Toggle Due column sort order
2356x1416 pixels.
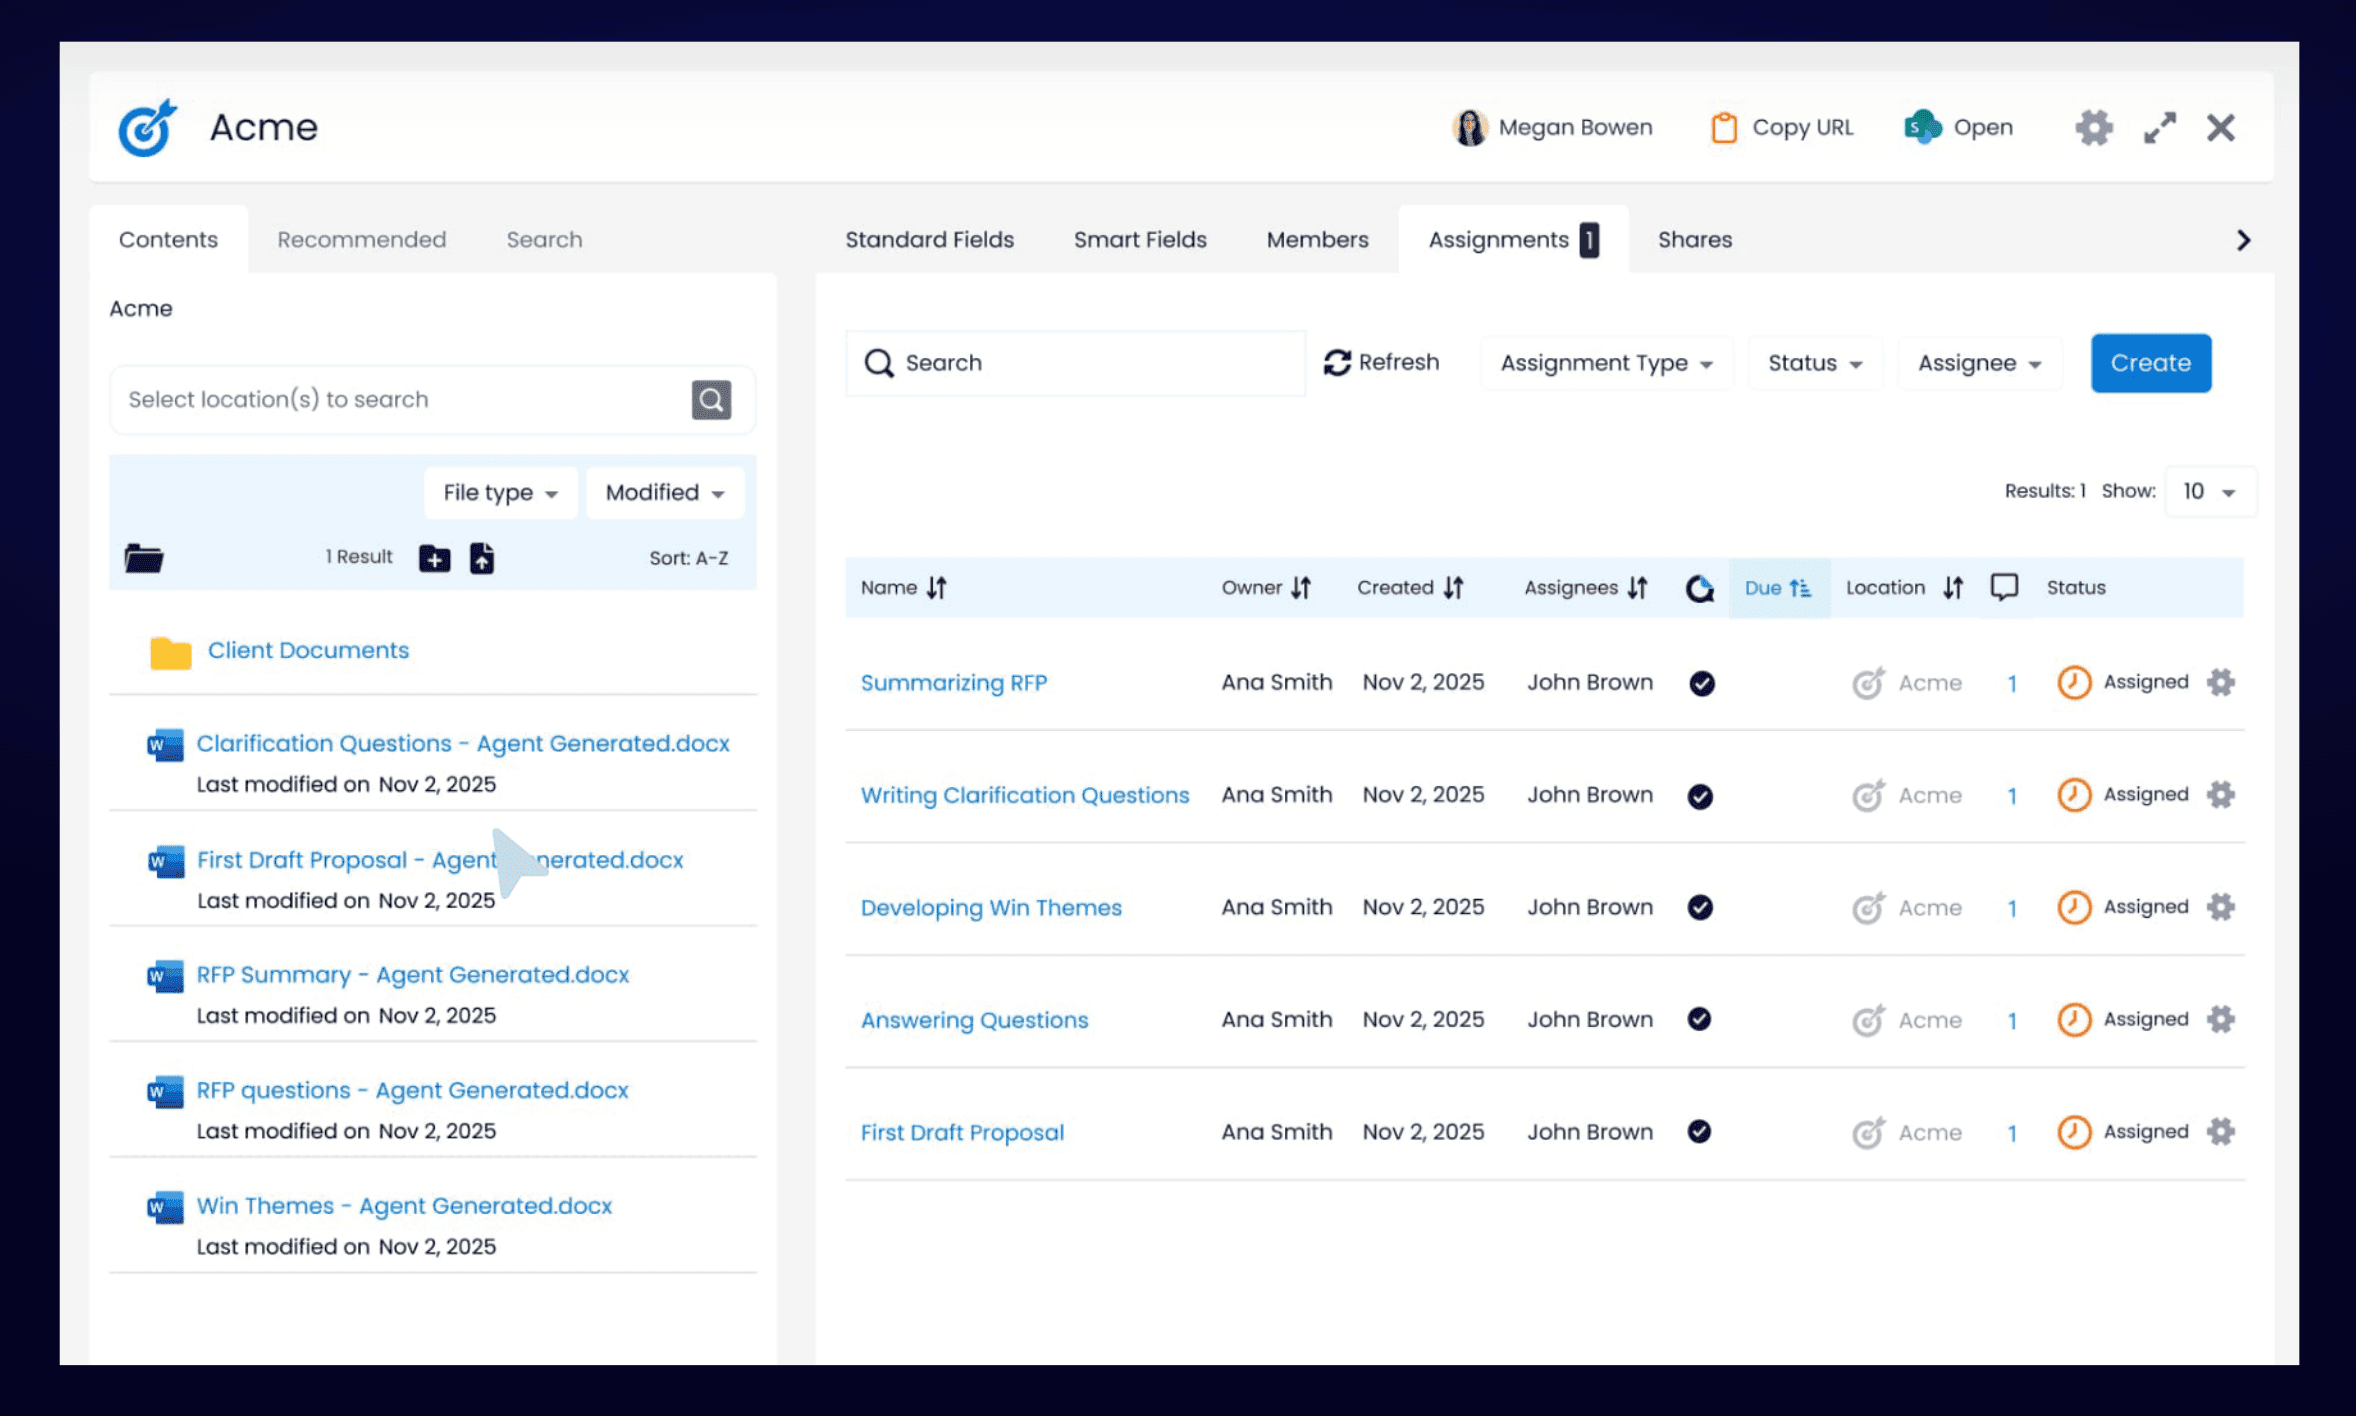click(x=1778, y=588)
